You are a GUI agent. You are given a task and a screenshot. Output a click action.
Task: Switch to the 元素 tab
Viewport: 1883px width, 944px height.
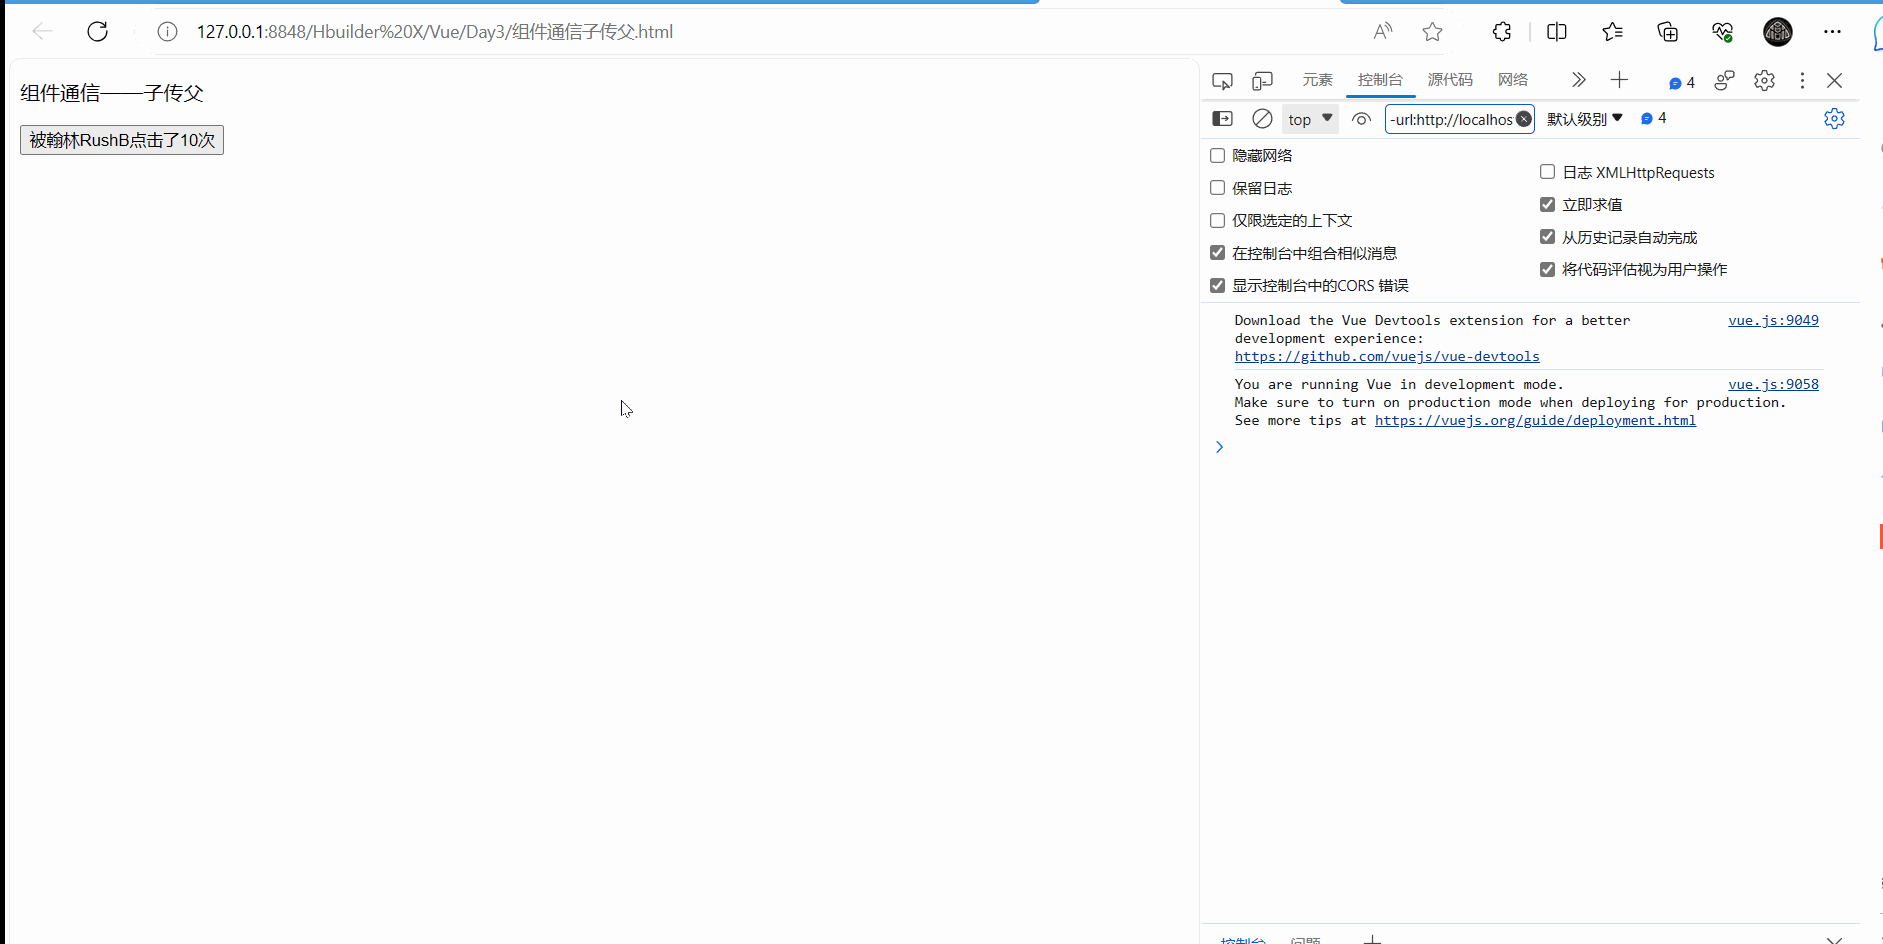click(x=1317, y=80)
